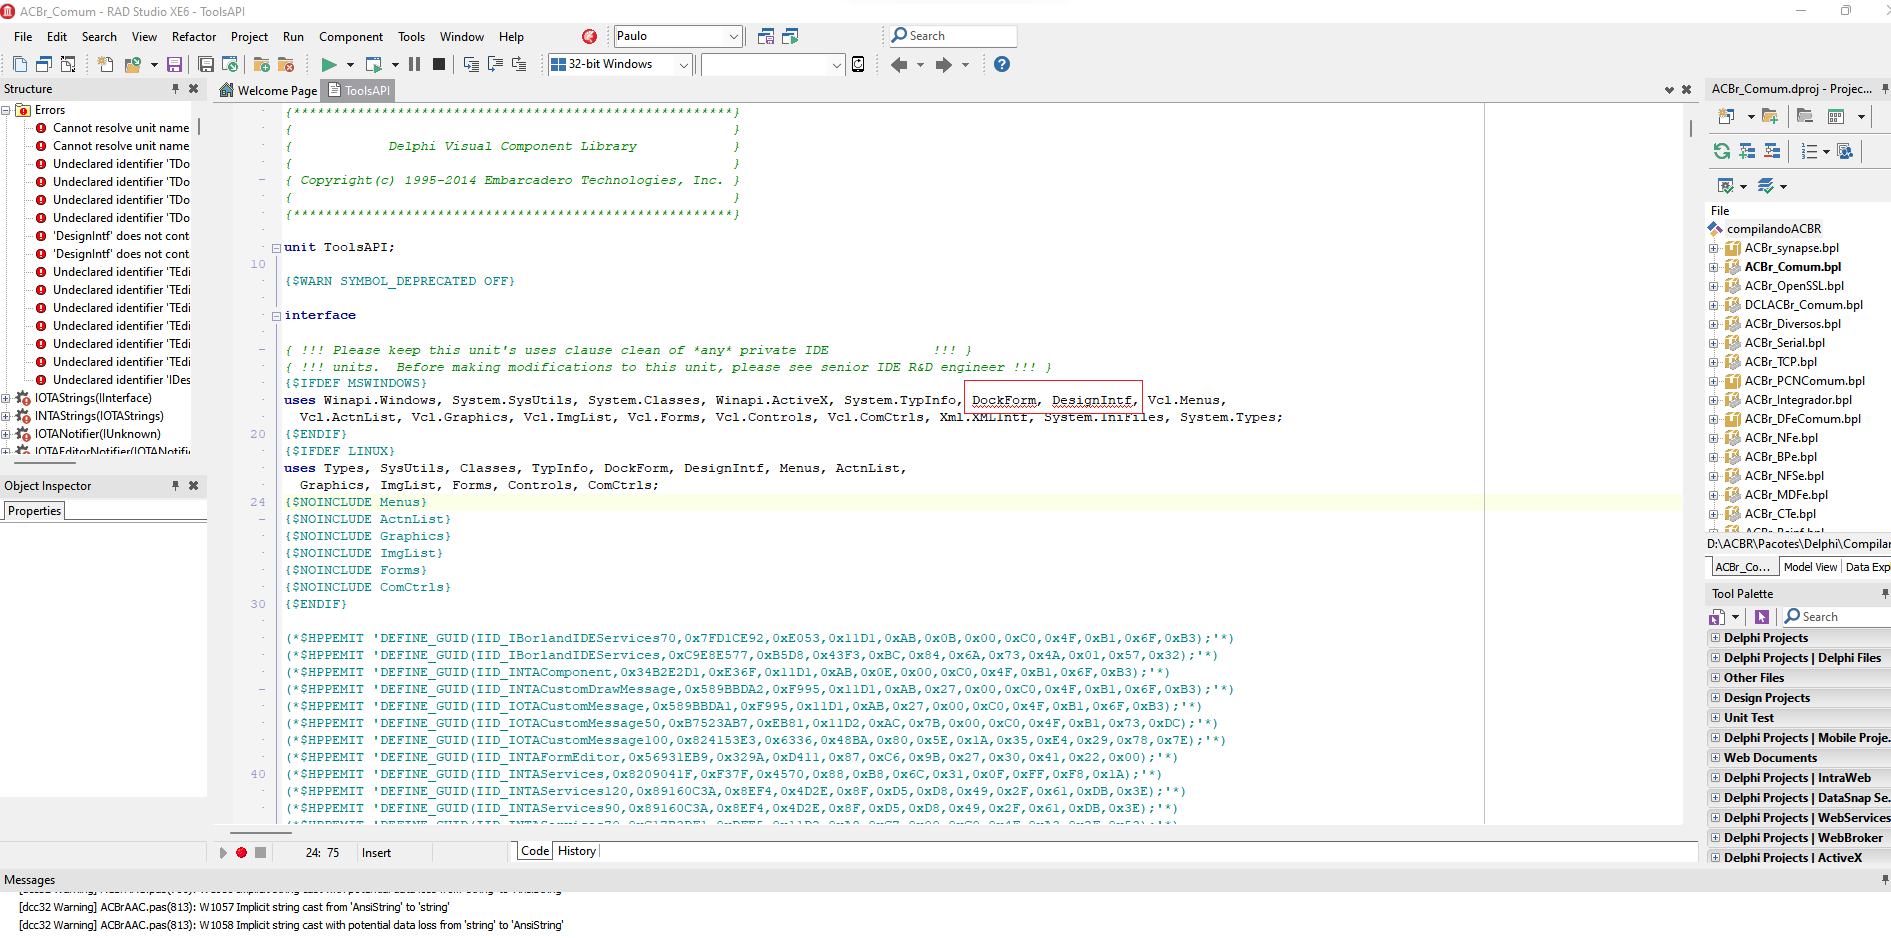Open the 32-bit Windows platform dropdown
Screen dimensions: 1891x938
point(684,65)
